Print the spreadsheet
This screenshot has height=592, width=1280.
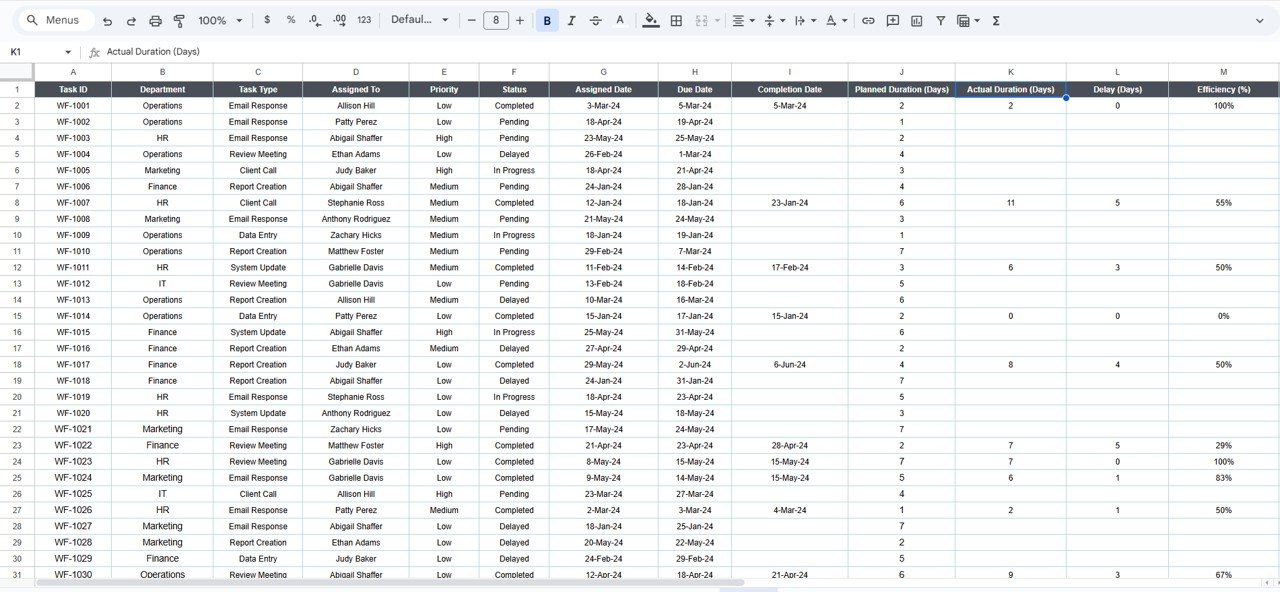(155, 20)
